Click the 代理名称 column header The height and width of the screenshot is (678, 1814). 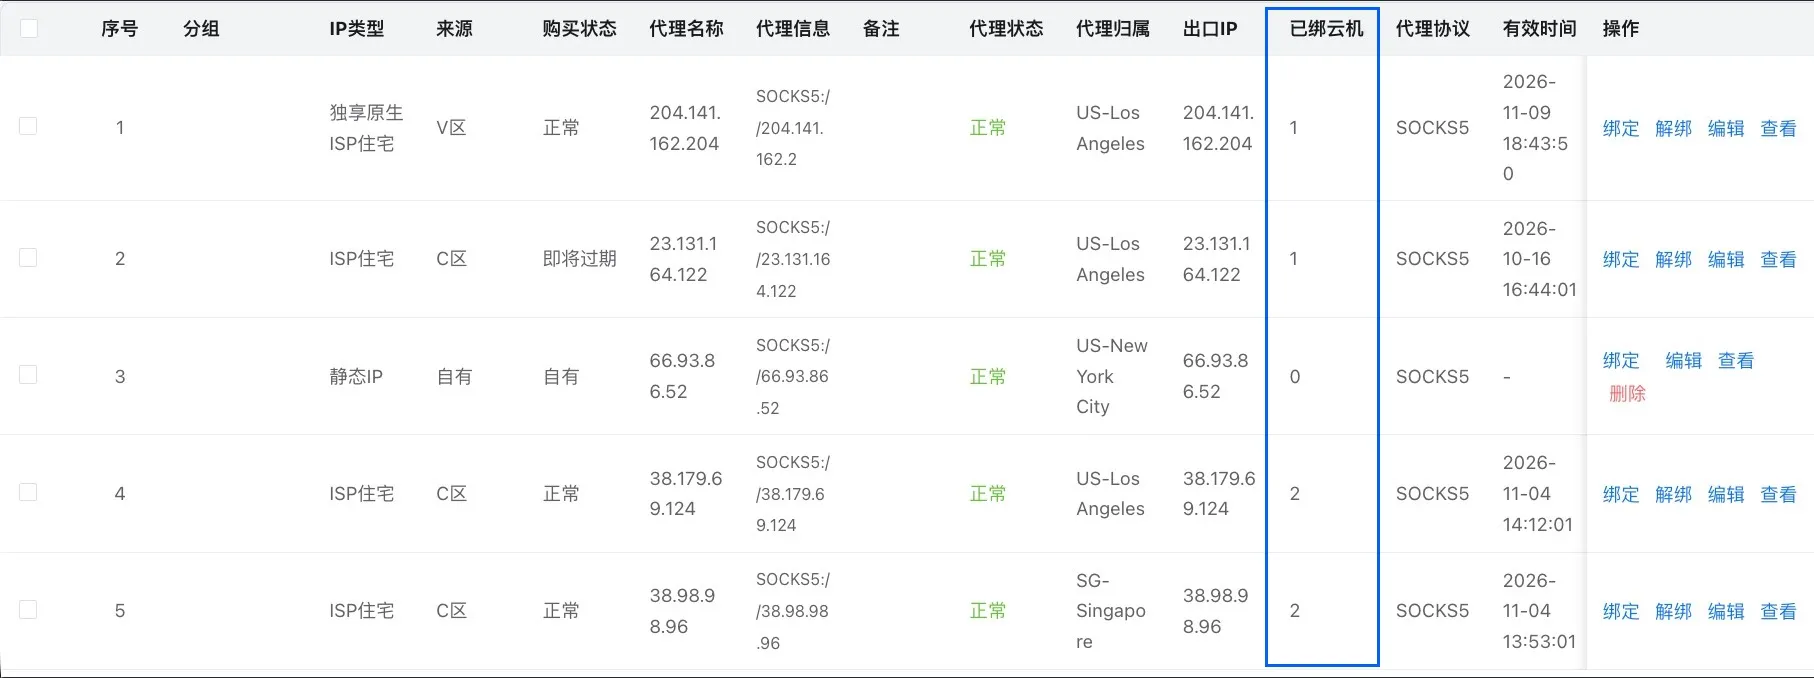point(686,28)
